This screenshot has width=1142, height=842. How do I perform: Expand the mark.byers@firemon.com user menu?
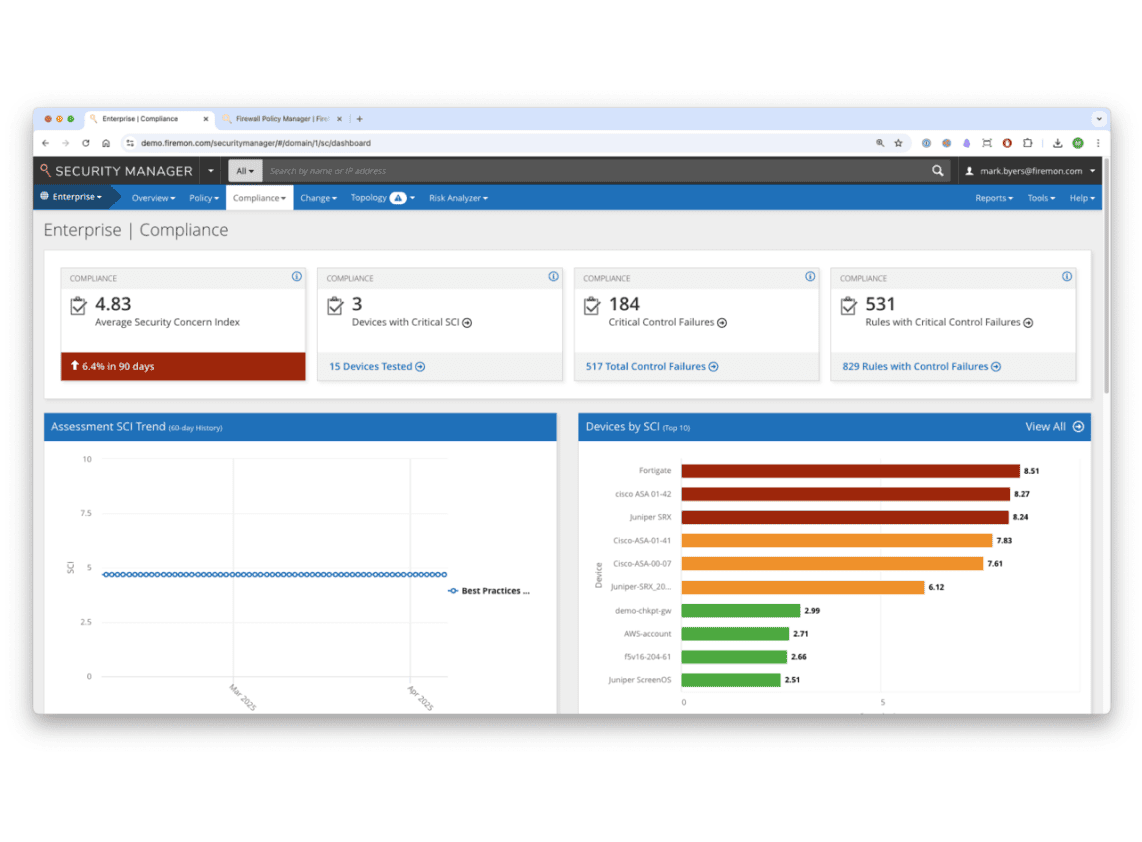click(1030, 171)
